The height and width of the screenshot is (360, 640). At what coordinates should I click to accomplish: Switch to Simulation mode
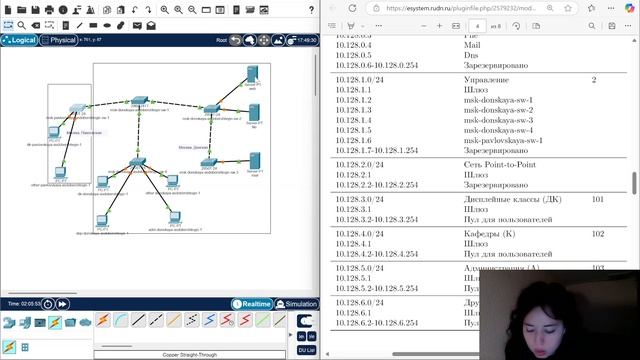click(x=297, y=304)
